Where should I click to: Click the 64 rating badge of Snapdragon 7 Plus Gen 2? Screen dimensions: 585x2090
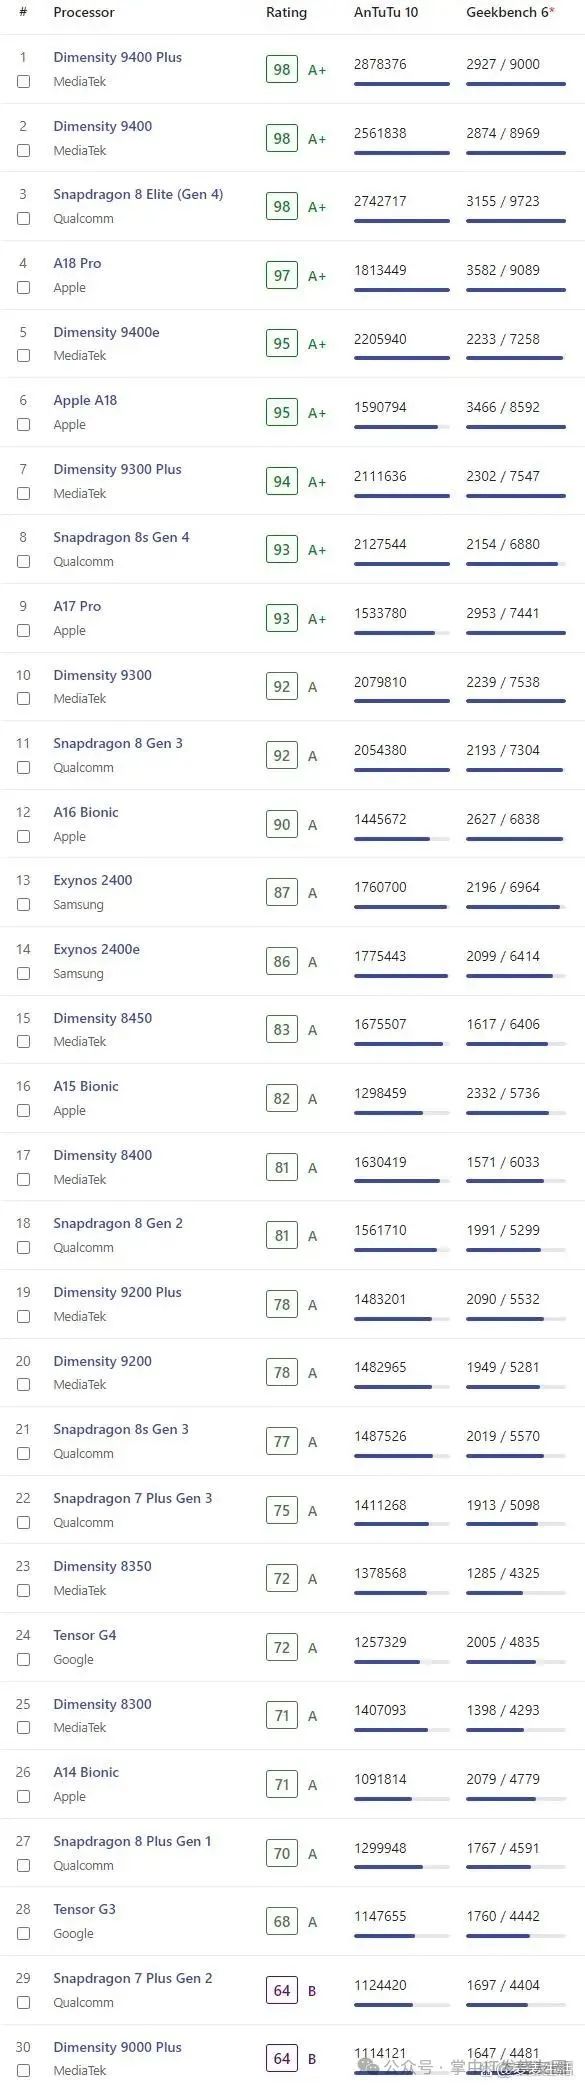coord(282,1991)
